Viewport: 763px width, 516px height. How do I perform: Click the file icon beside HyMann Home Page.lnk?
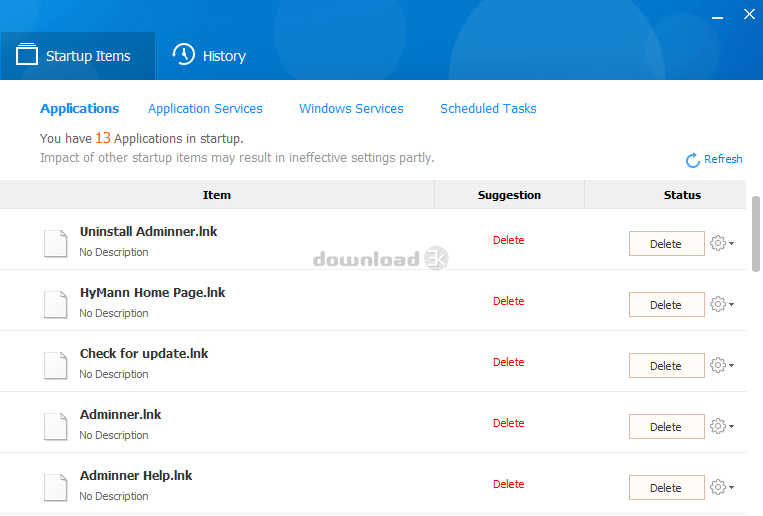[x=55, y=304]
